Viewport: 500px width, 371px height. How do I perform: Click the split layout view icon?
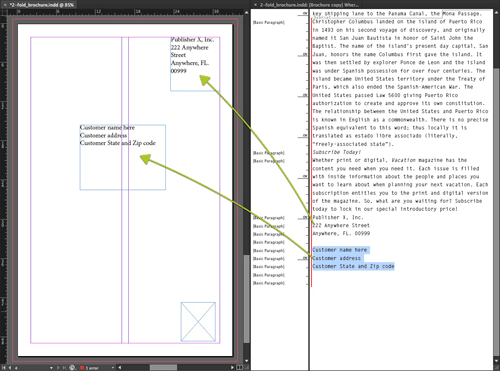click(x=239, y=368)
